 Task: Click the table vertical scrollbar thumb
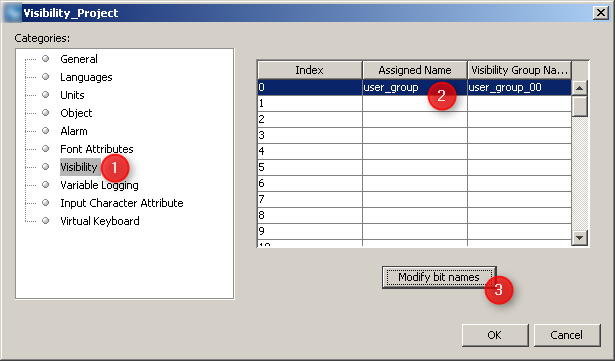tap(580, 106)
